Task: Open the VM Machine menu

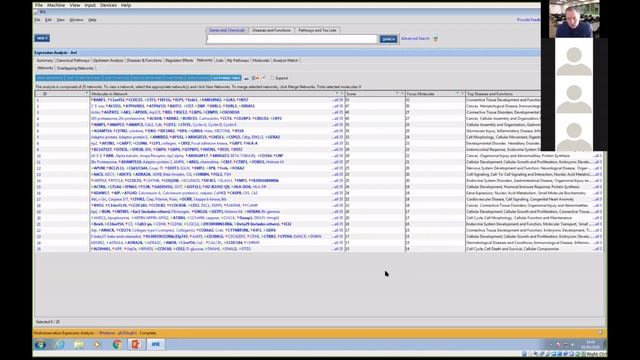Action: click(x=56, y=5)
